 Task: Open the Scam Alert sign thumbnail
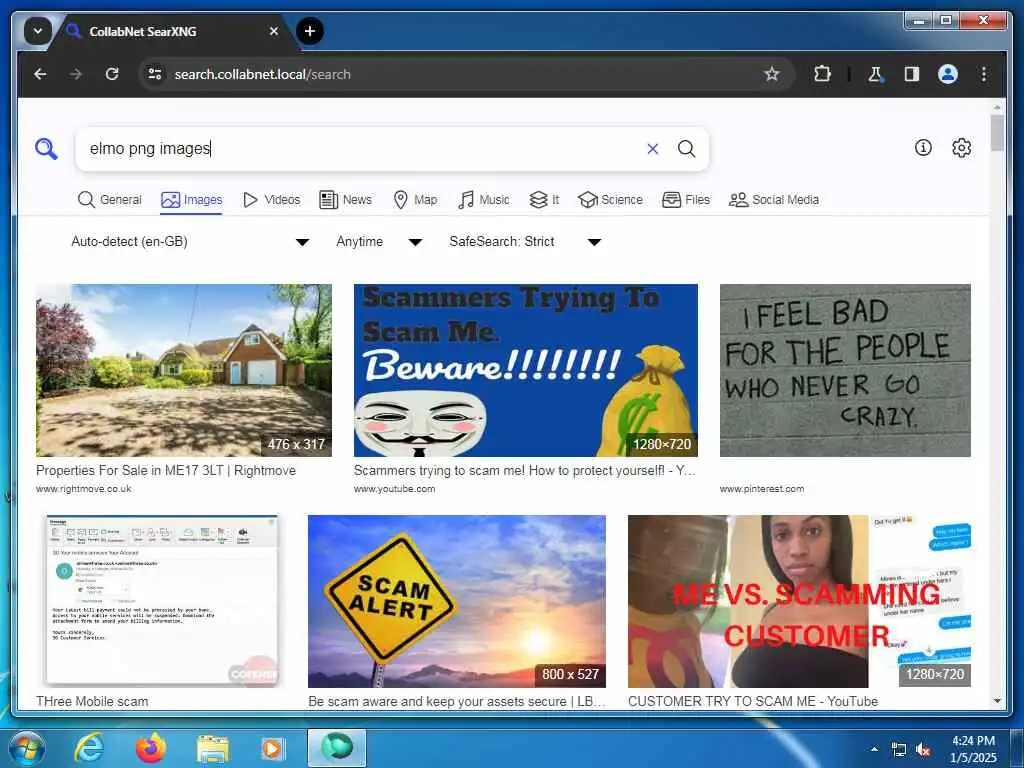tap(456, 601)
